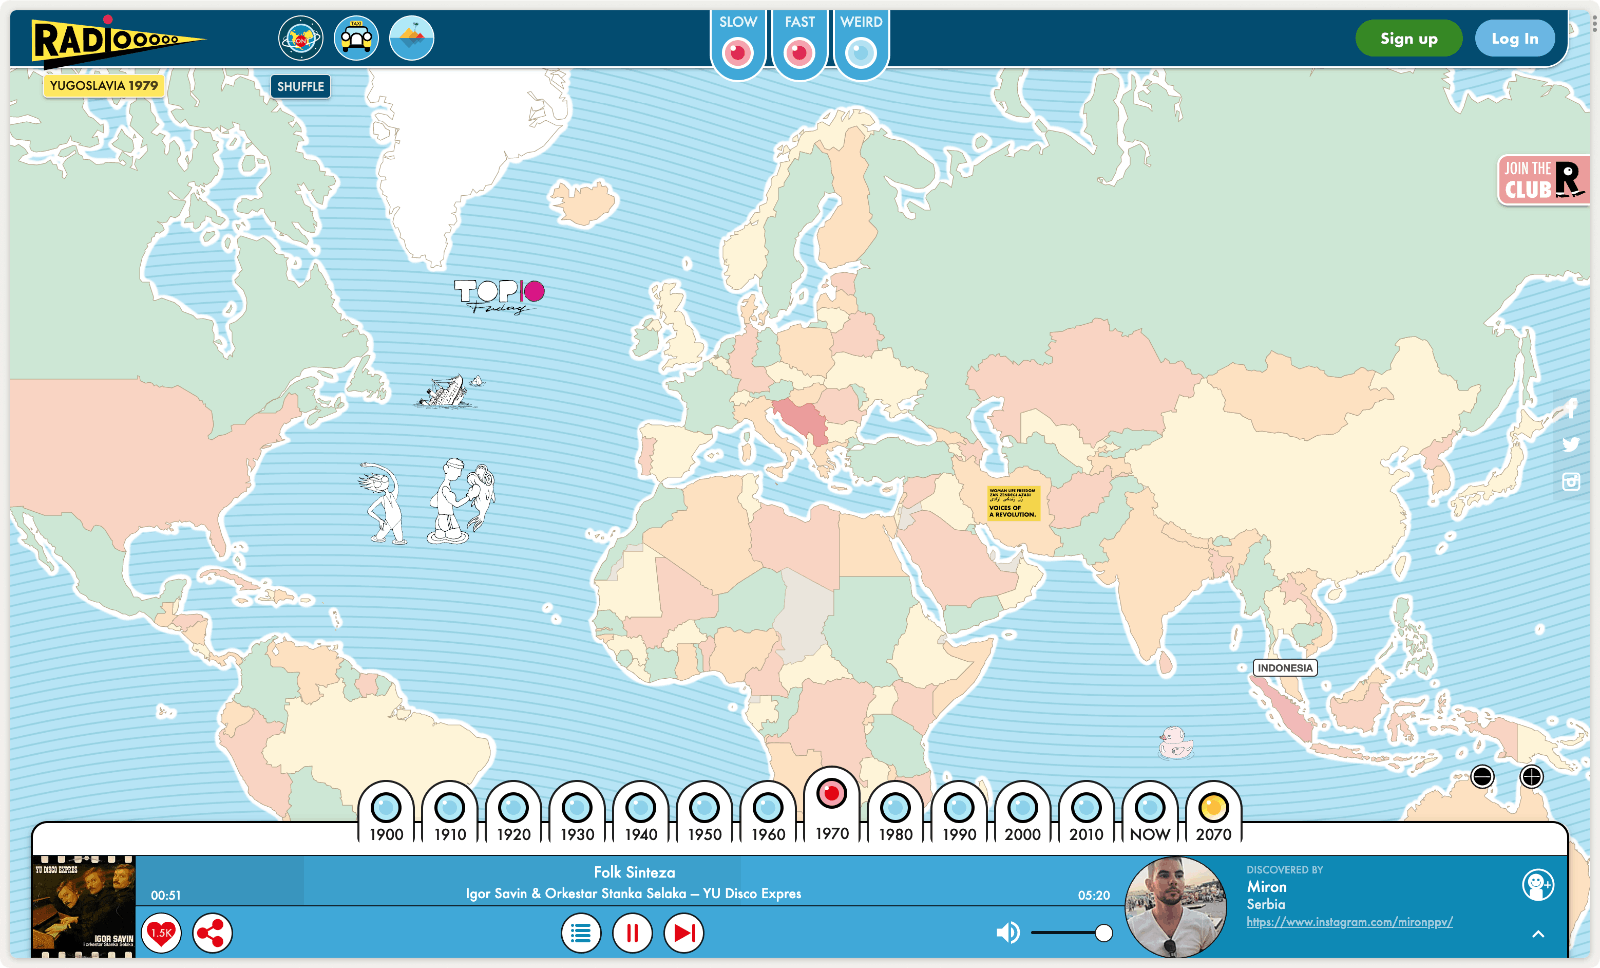This screenshot has height=968, width=1600.
Task: Select the 1980 decade tab
Action: click(895, 808)
